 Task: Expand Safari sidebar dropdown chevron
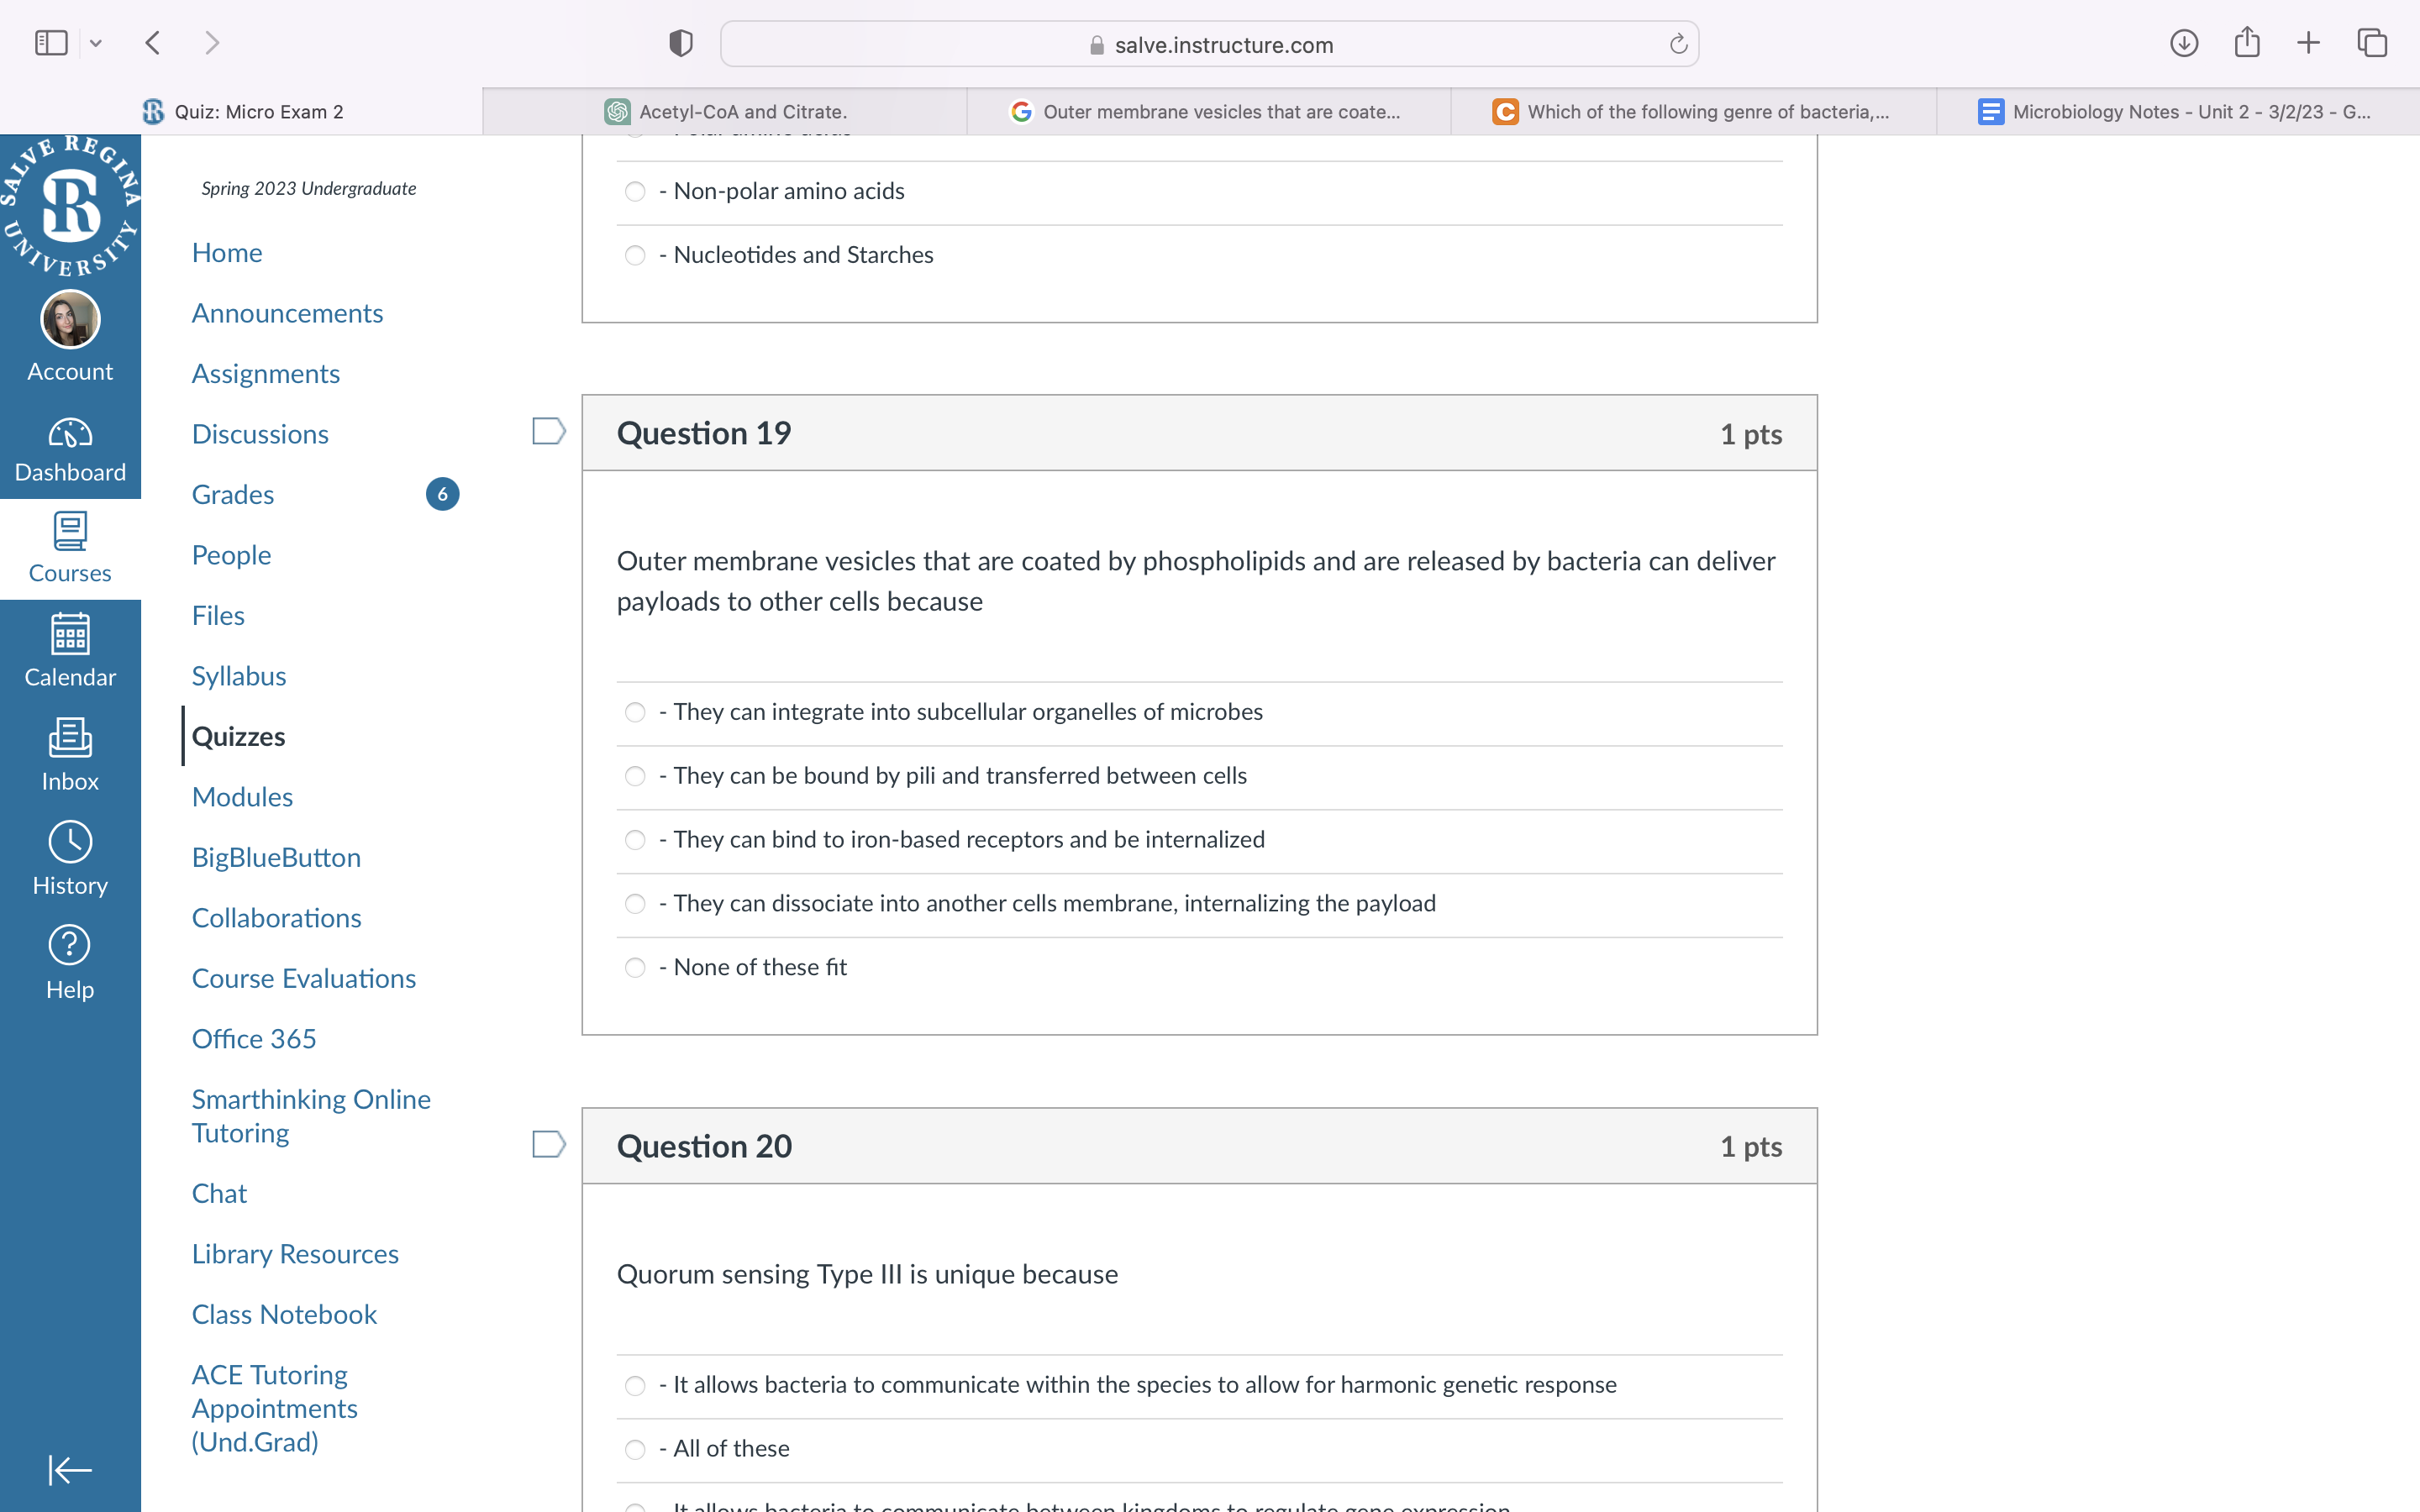coord(96,43)
